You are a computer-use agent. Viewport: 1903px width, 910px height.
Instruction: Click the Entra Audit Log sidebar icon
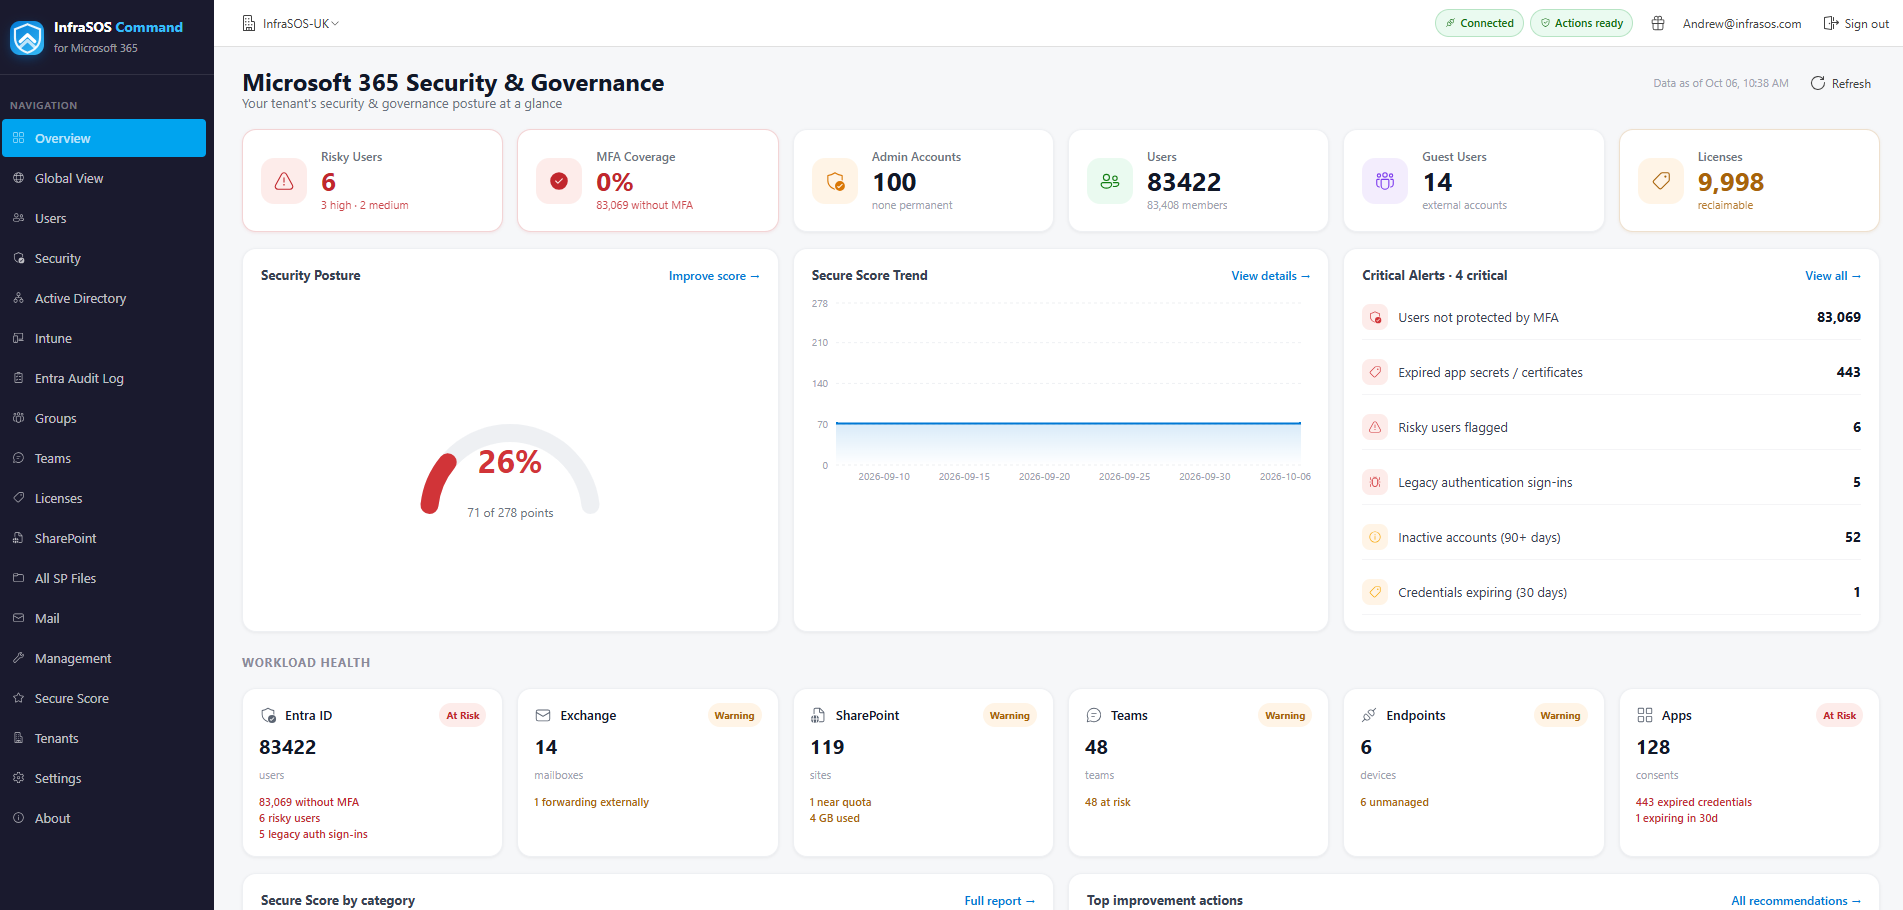(18, 378)
